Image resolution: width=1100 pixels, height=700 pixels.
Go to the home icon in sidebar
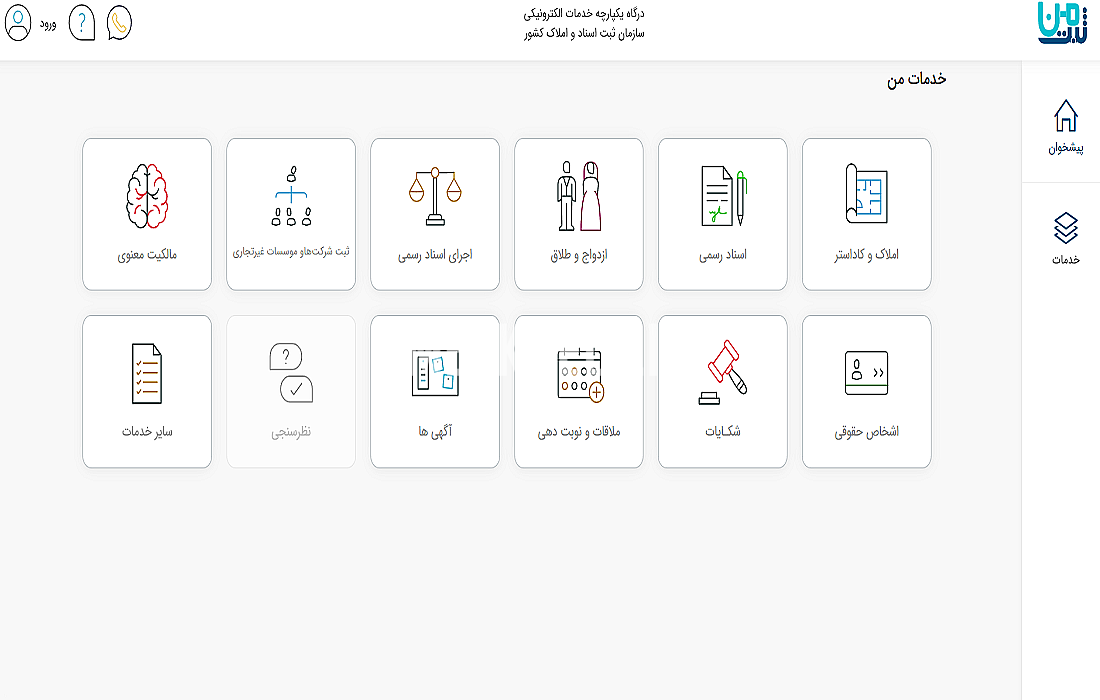1066,116
